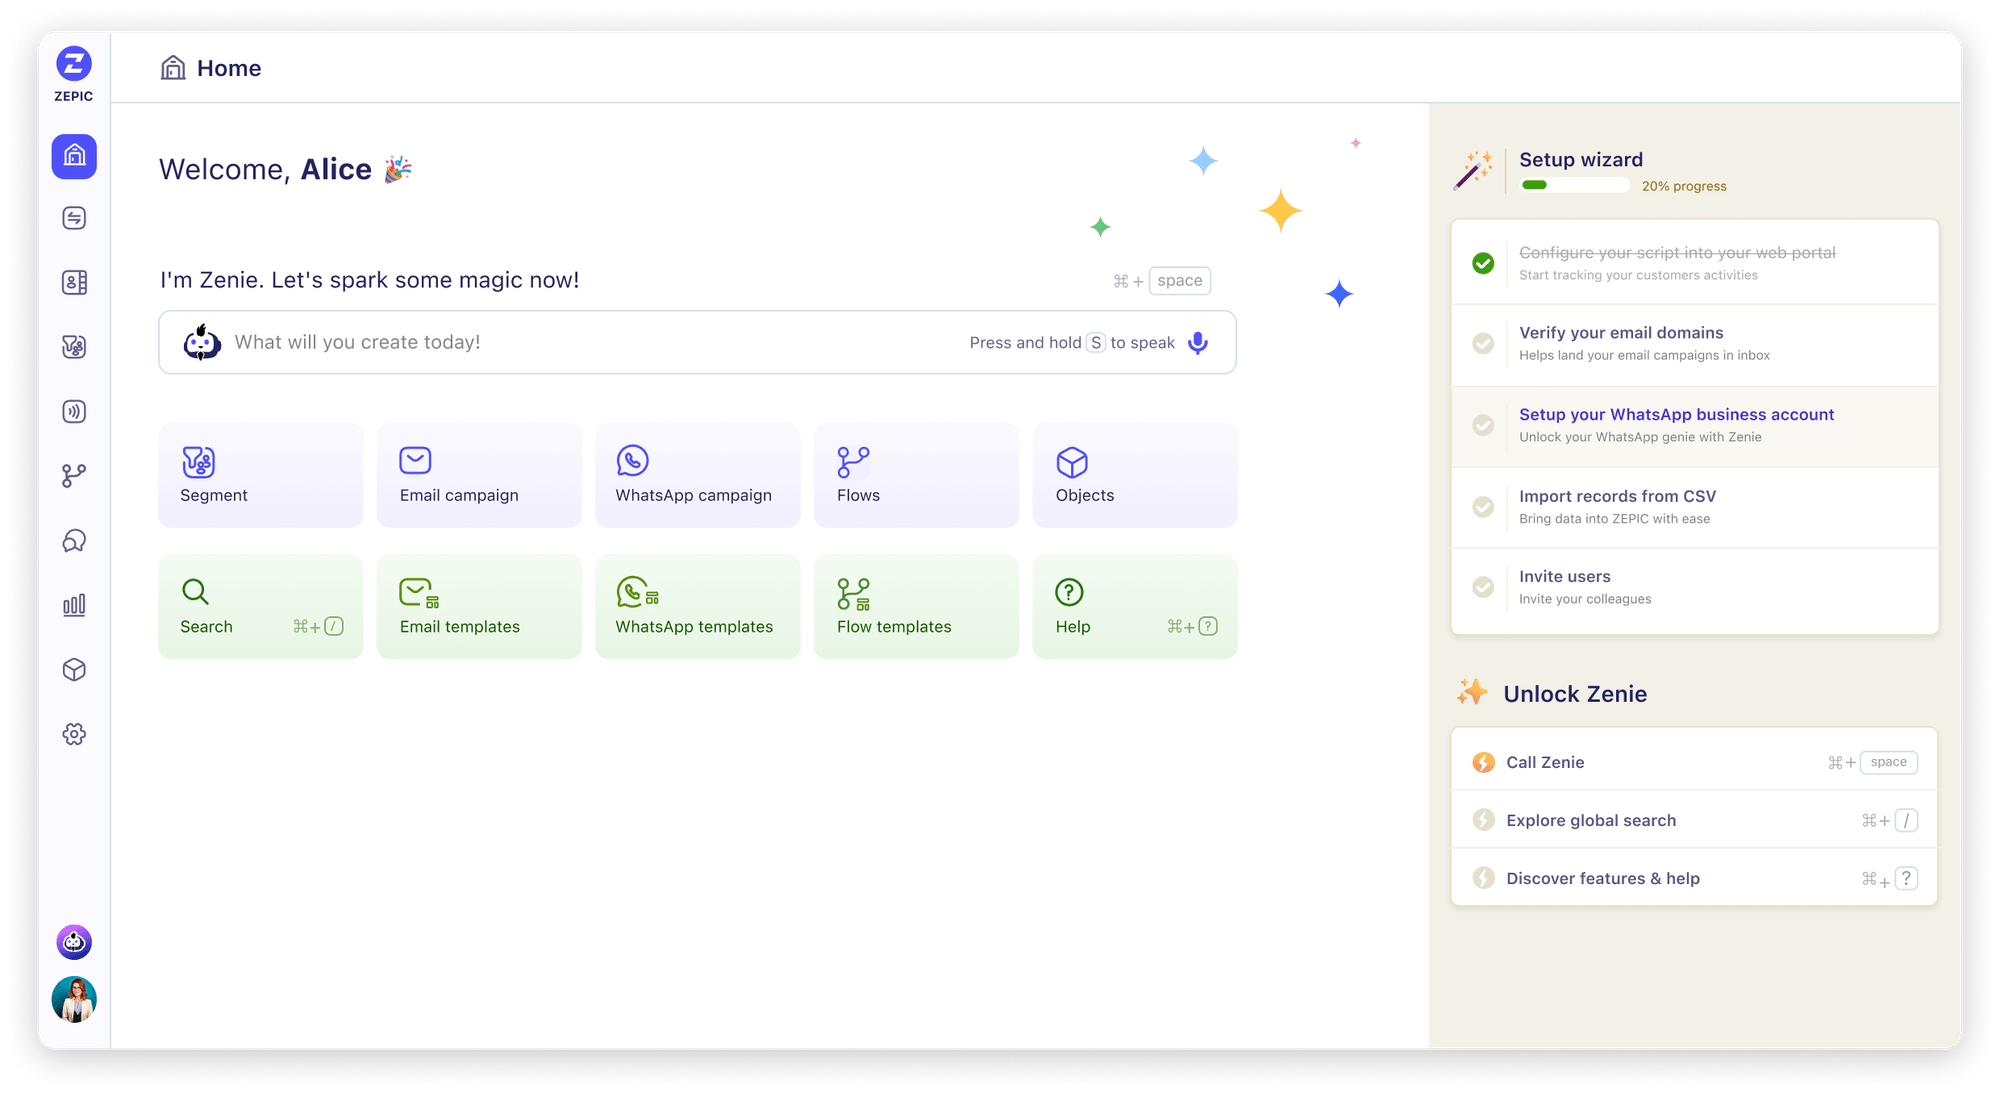Select the contacts/address book sidebar icon
2000x1094 pixels.
pos(72,282)
